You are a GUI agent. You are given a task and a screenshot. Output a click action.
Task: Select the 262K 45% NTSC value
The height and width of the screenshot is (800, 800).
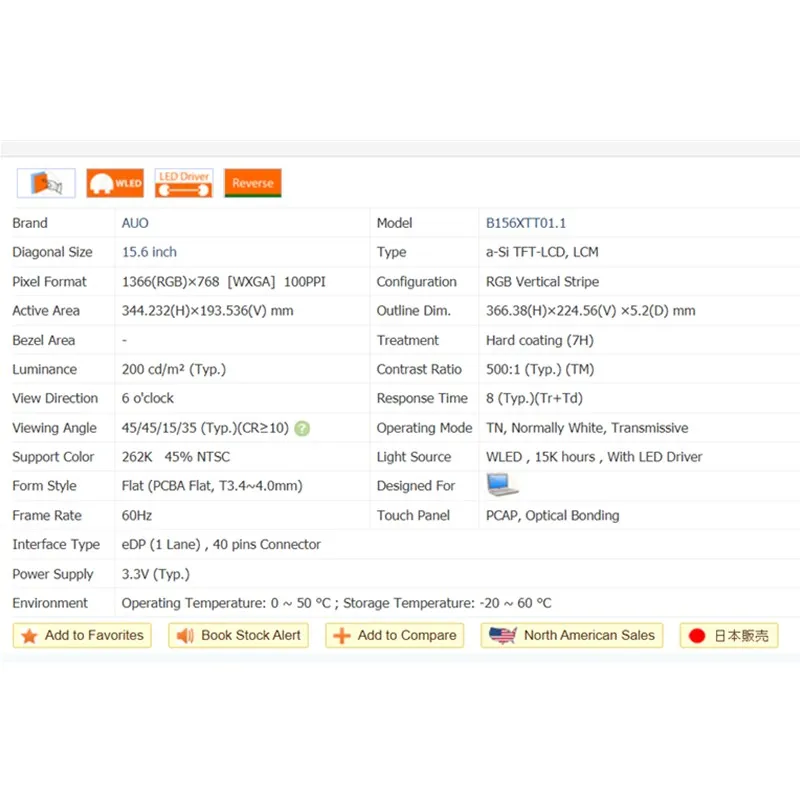tap(176, 457)
